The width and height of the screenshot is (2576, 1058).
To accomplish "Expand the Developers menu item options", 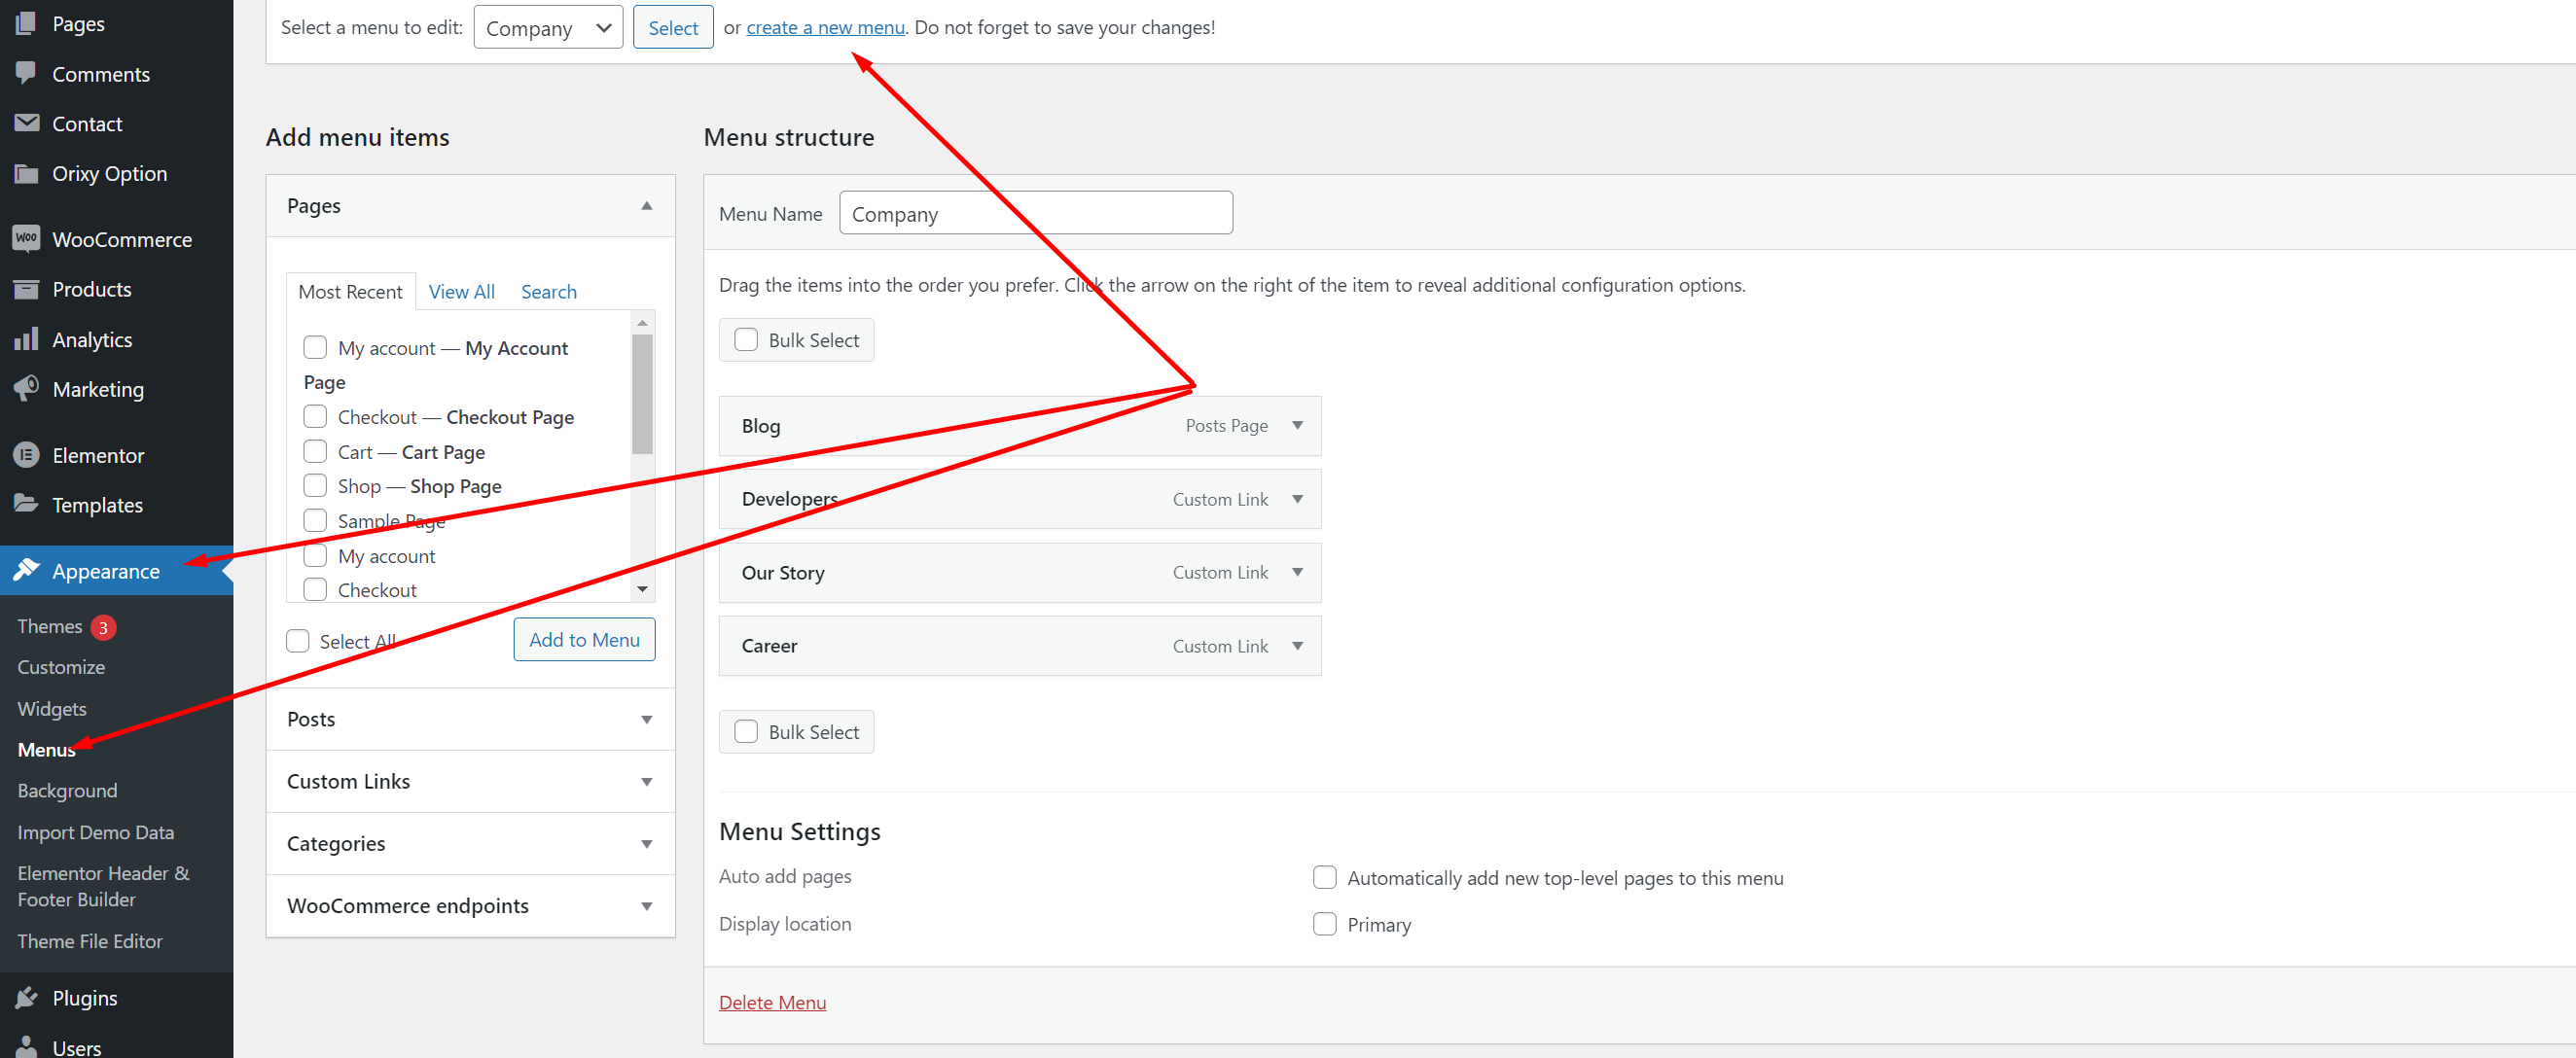I will (x=1297, y=498).
